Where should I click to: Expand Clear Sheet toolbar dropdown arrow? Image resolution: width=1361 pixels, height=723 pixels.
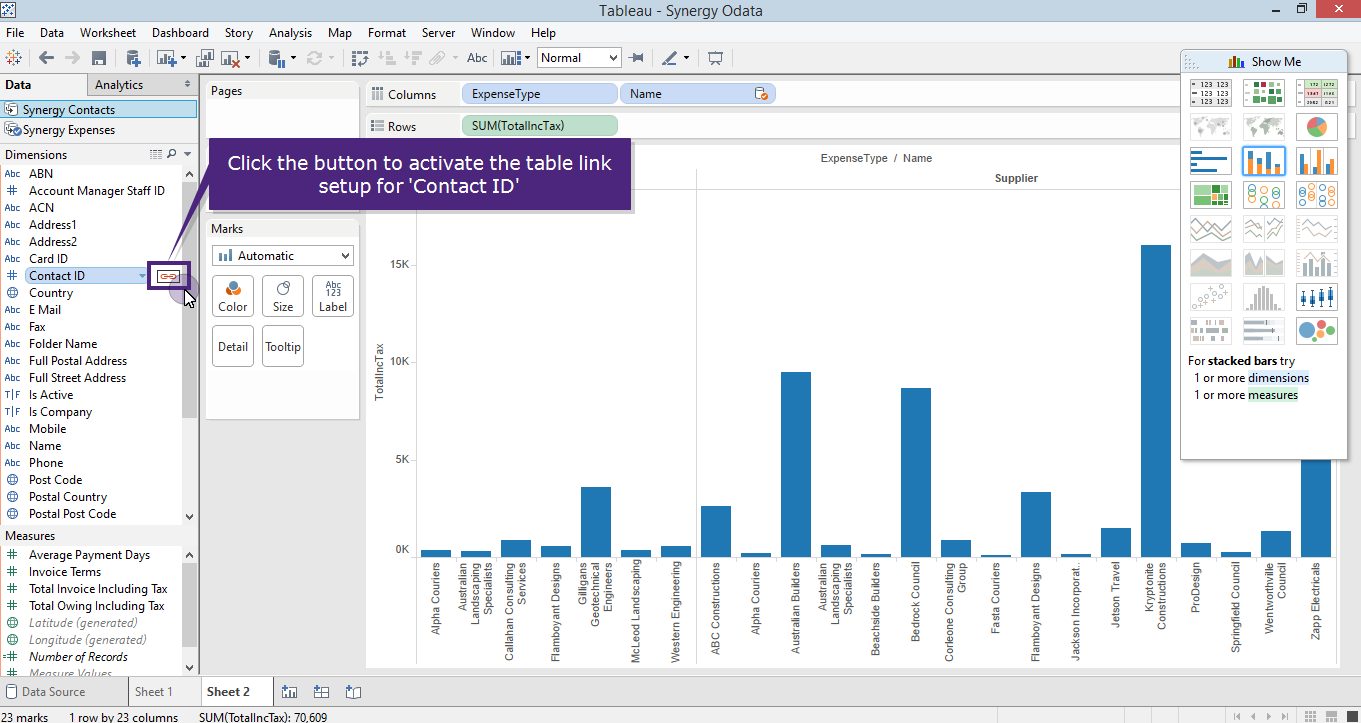(247, 58)
